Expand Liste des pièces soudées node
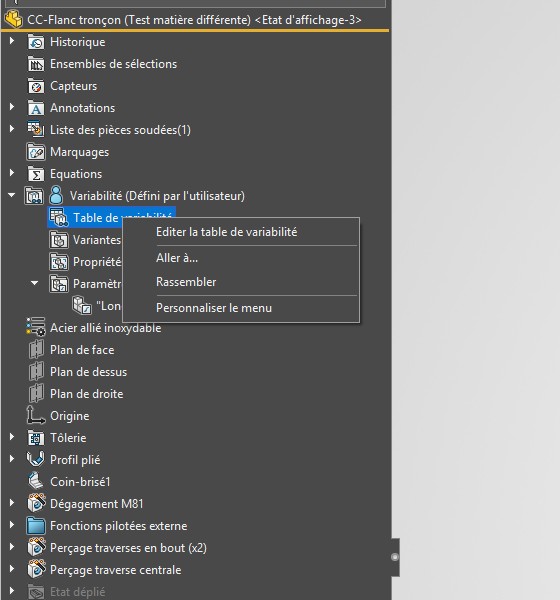 click(x=12, y=129)
